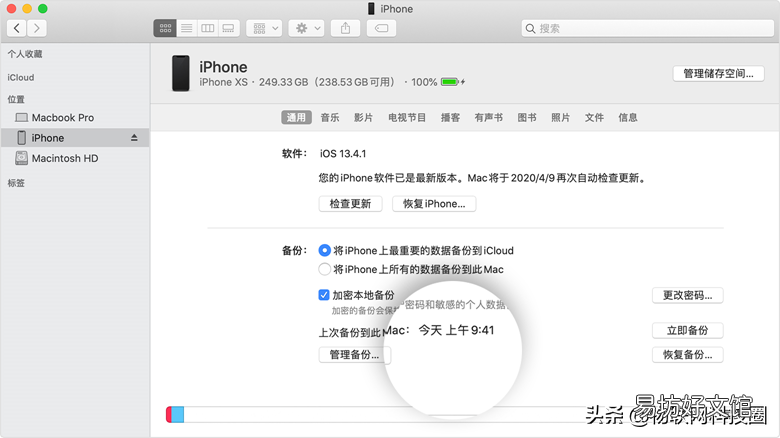Click the 搜索 search field
The image size is (780, 438).
coord(648,28)
